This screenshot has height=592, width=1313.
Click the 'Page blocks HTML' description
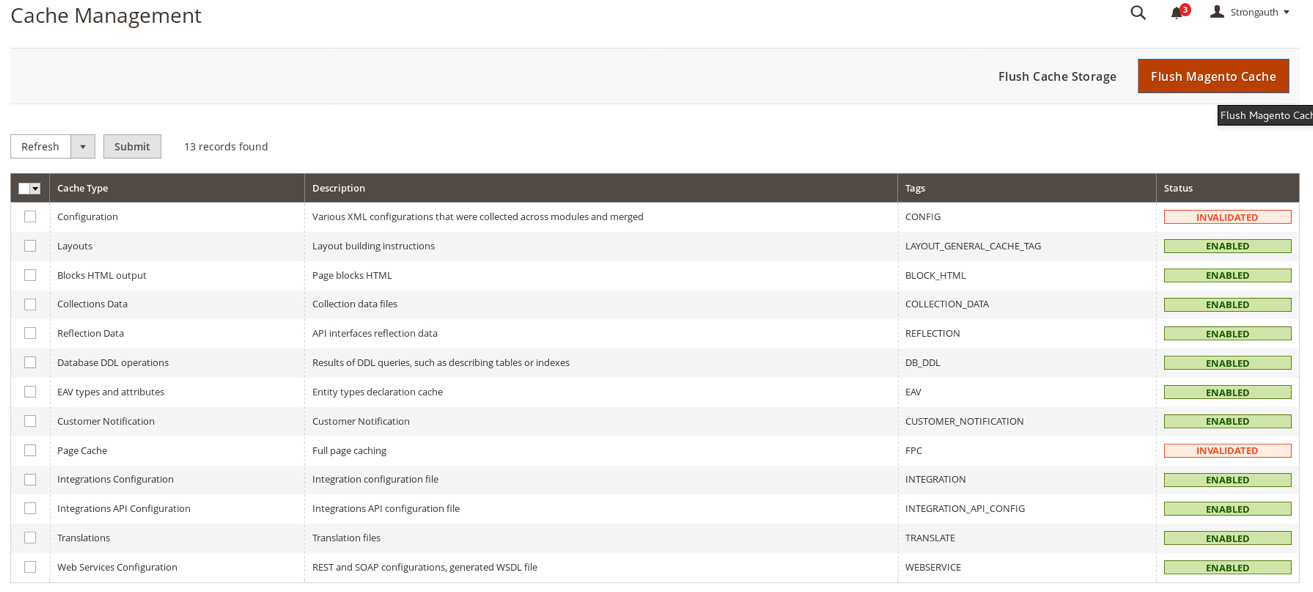352,275
